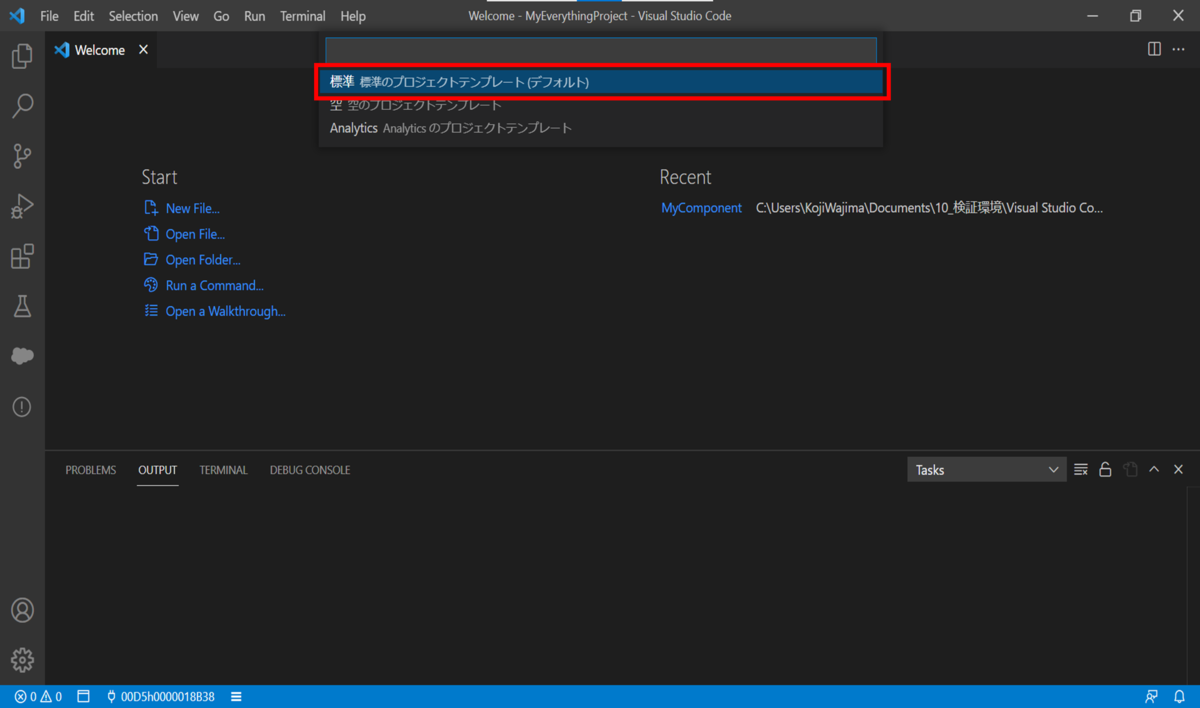Click the Run a Command... link
1200x708 pixels.
215,285
